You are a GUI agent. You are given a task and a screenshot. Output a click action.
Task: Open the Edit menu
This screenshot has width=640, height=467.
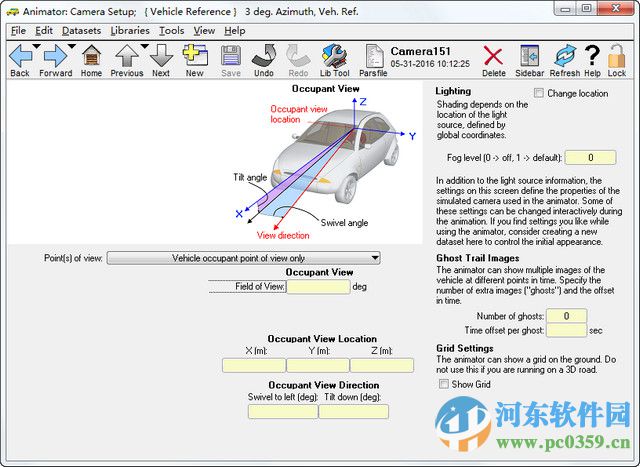pos(44,31)
